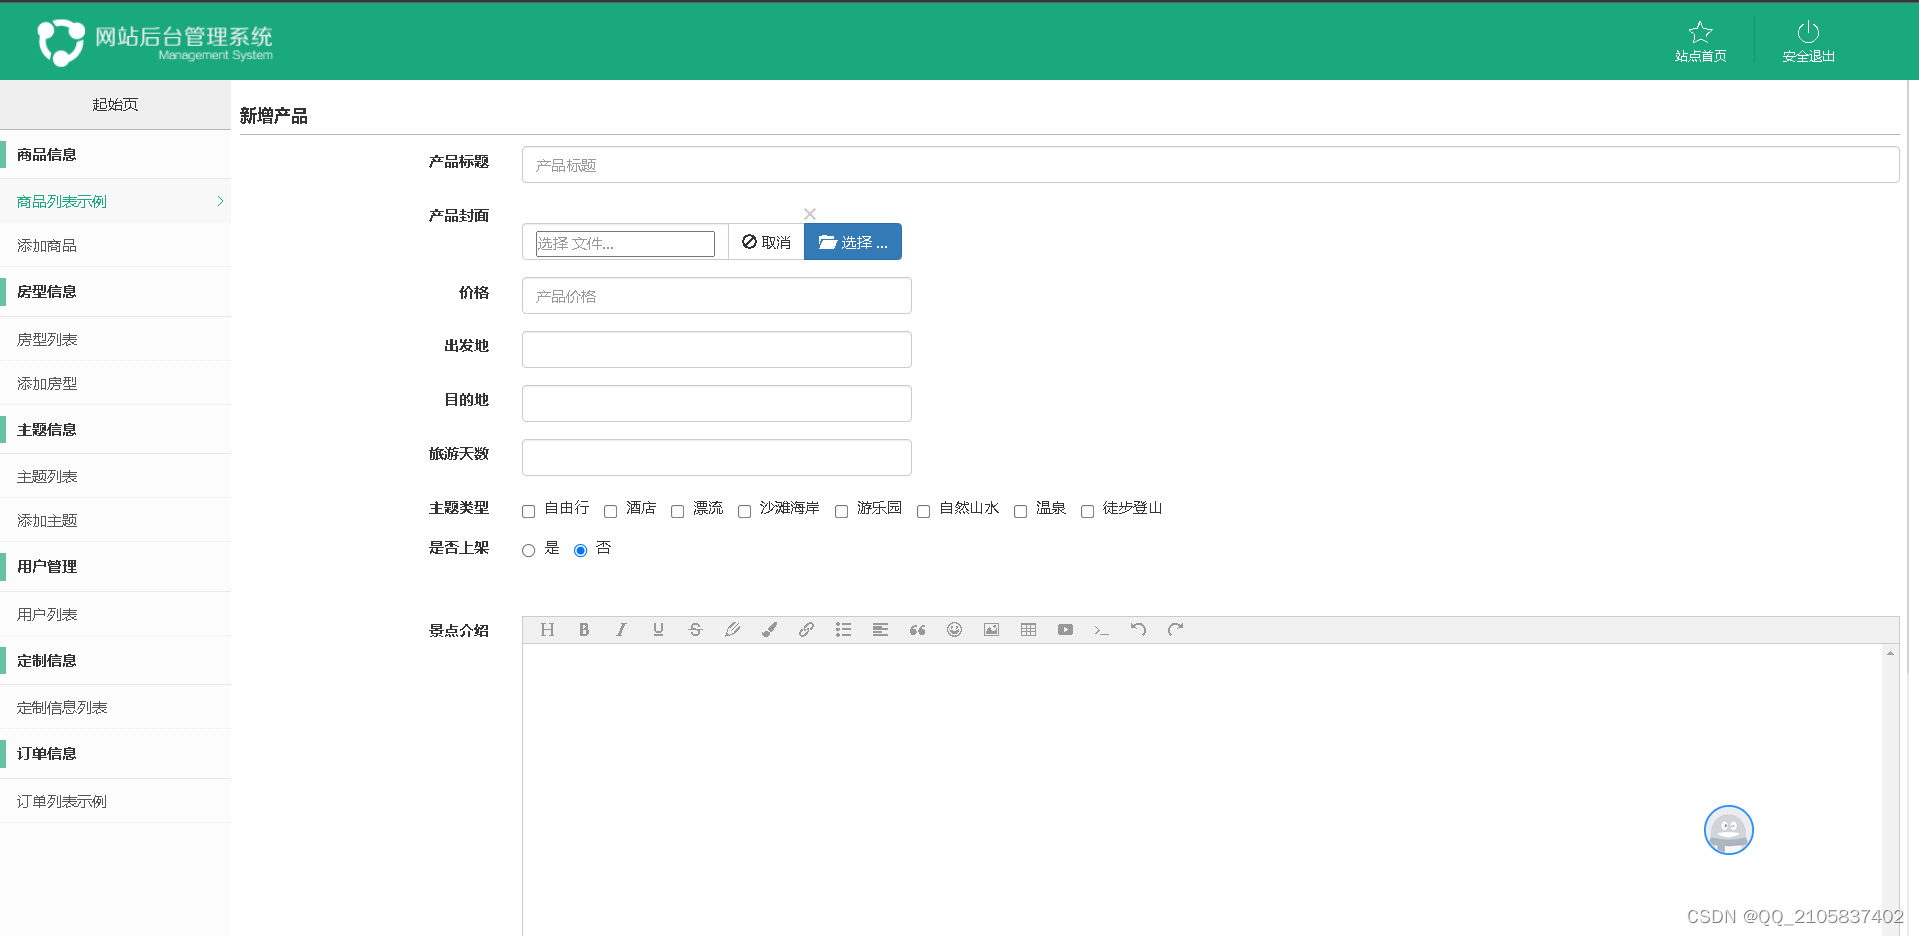Open text alignment options
This screenshot has height=936, width=1919.
880,630
